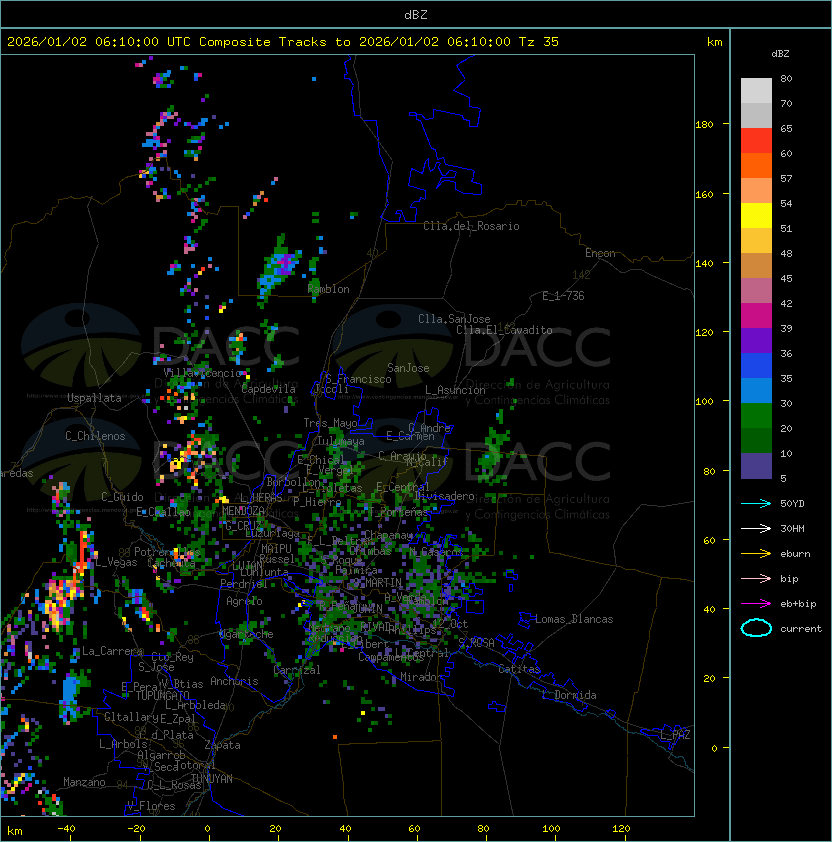Click the Clla.del_Rosario map label

tap(471, 226)
